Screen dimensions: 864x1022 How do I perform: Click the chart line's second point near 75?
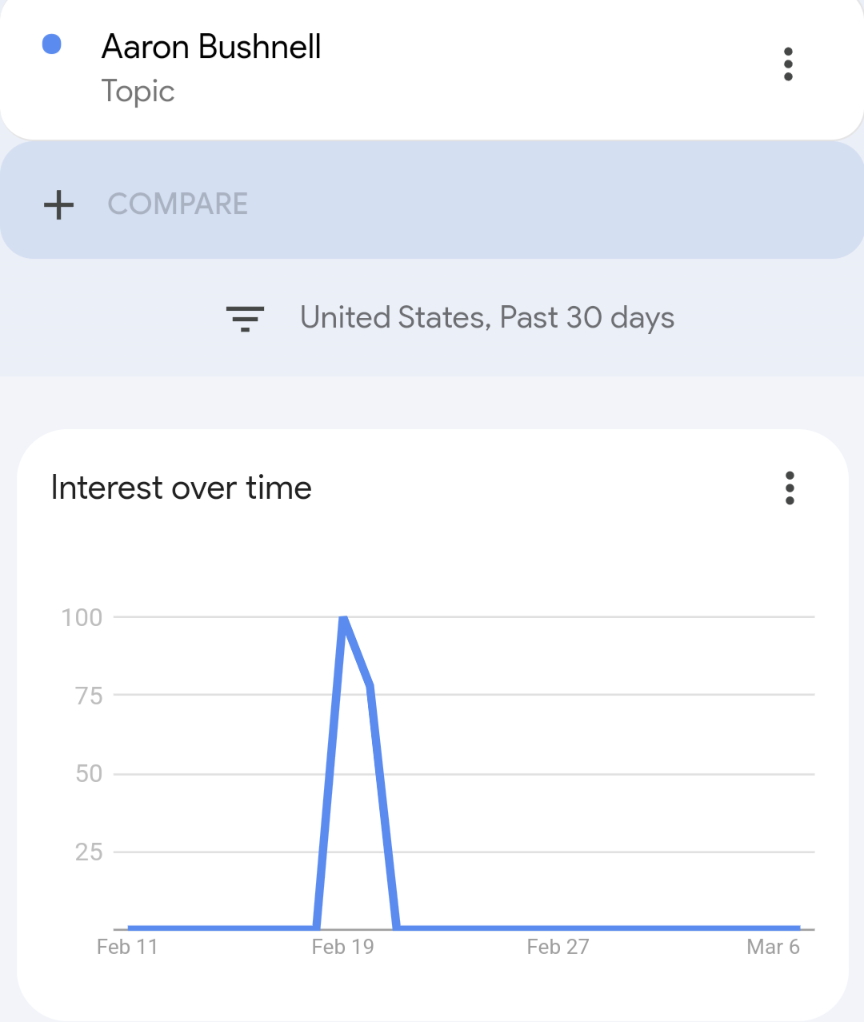370,686
